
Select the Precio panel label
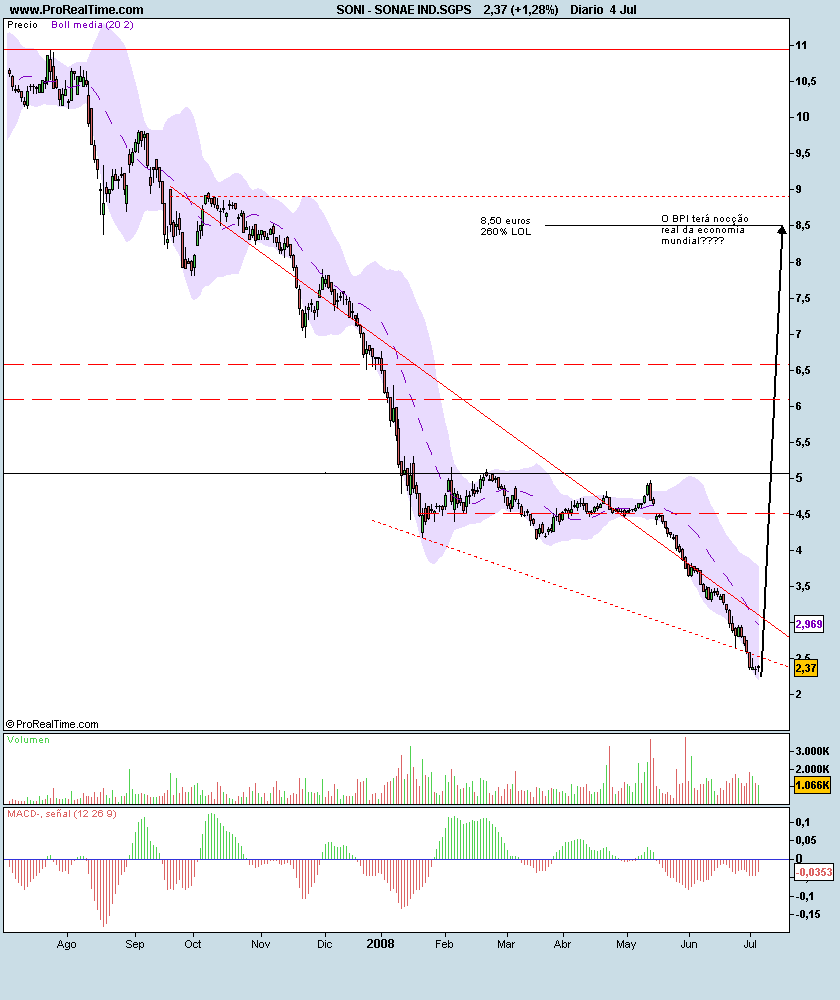tap(22, 25)
